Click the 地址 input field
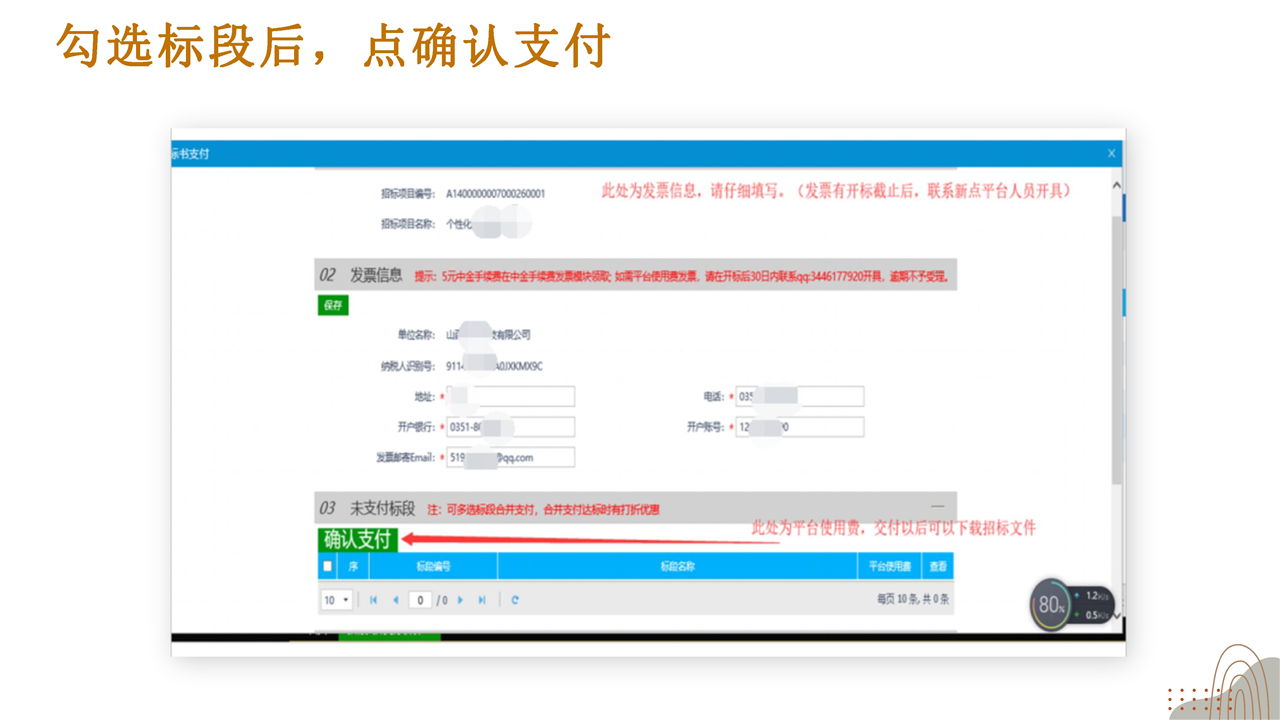The image size is (1280, 720). tap(510, 397)
